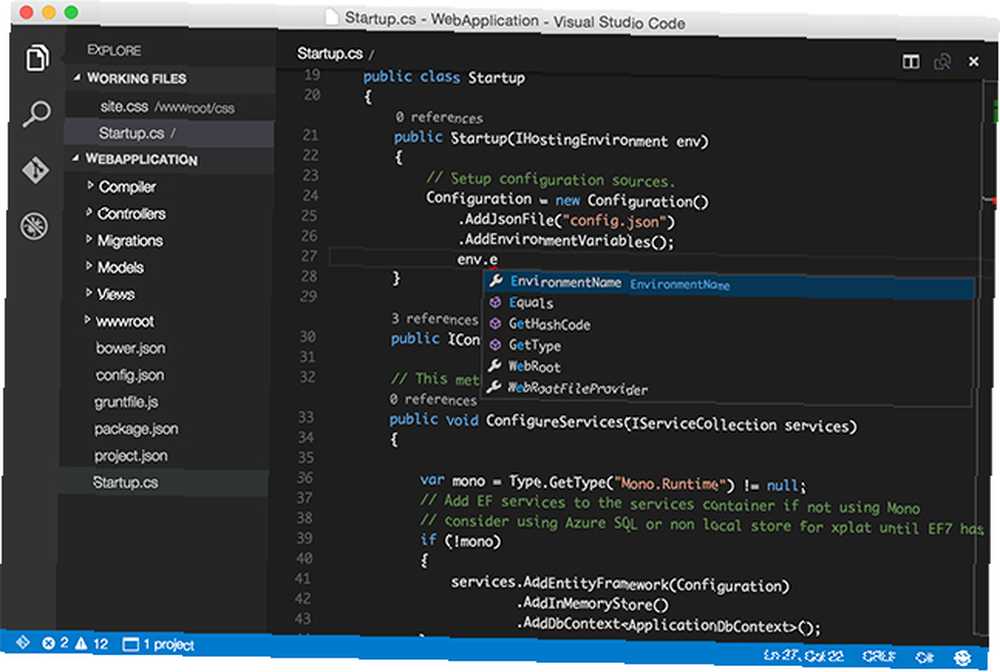Open 0 references above ConfigureServices
1000x672 pixels.
click(x=434, y=399)
